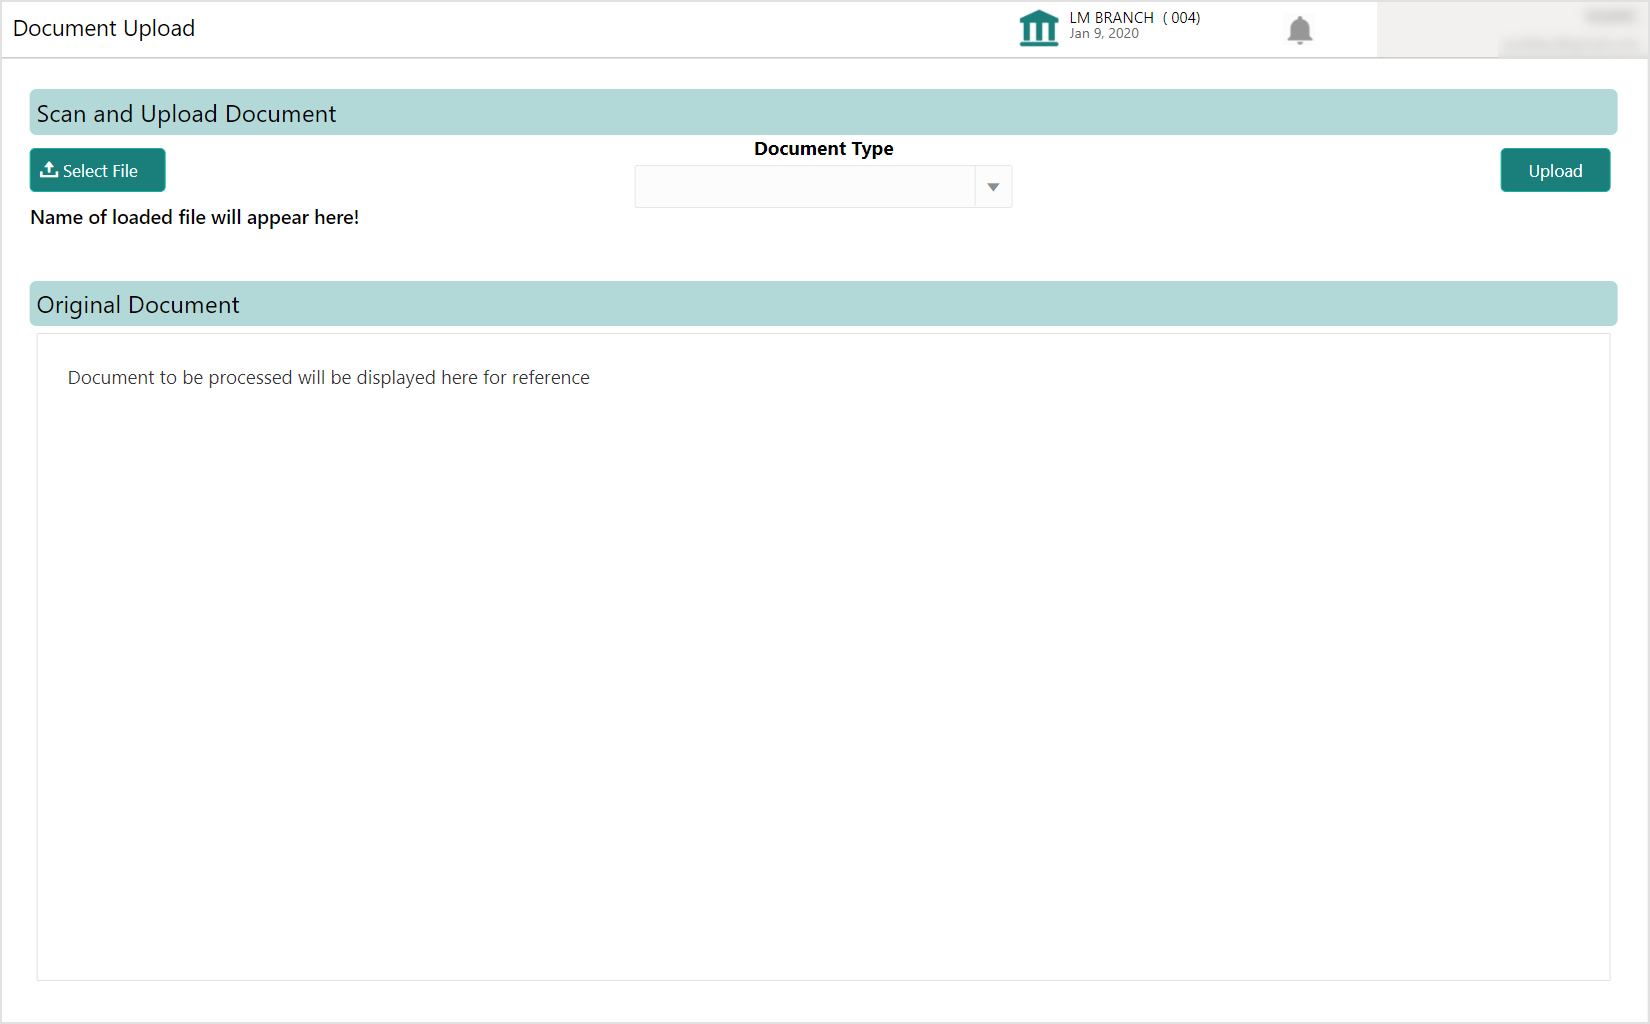The height and width of the screenshot is (1024, 1650).
Task: Click the Document Upload page title
Action: point(104,28)
